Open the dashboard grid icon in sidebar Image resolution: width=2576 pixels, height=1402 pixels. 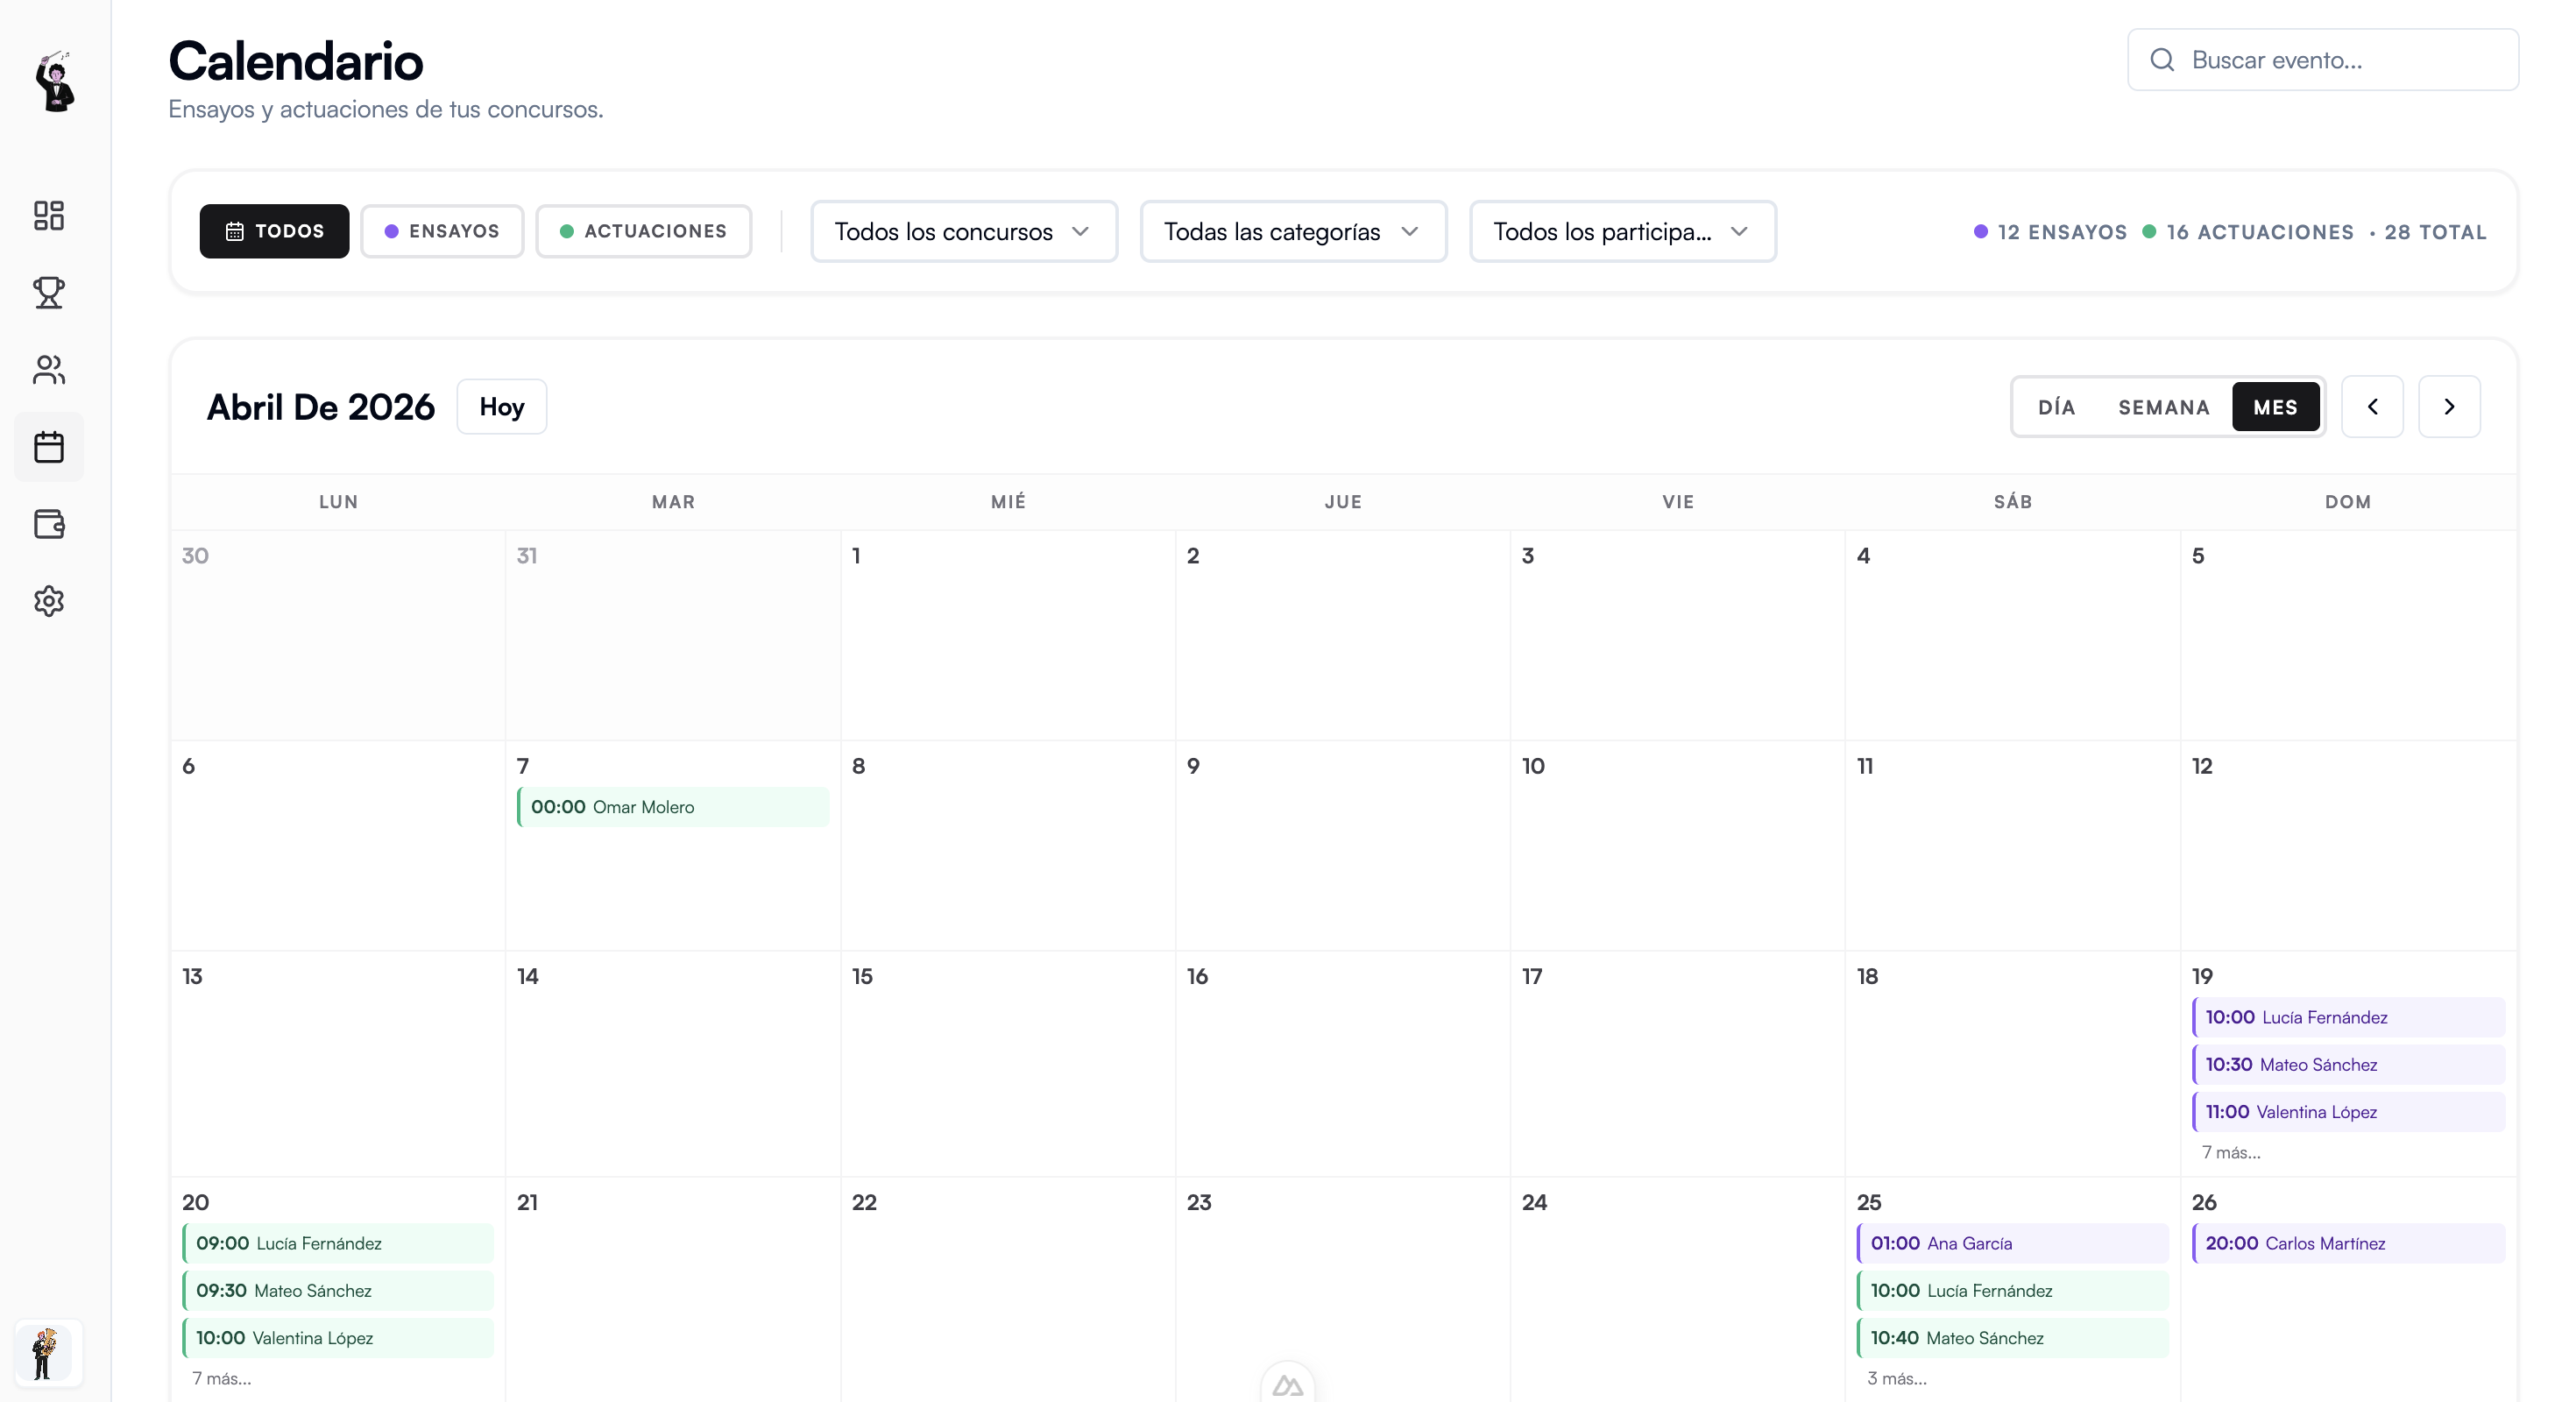pos(49,216)
